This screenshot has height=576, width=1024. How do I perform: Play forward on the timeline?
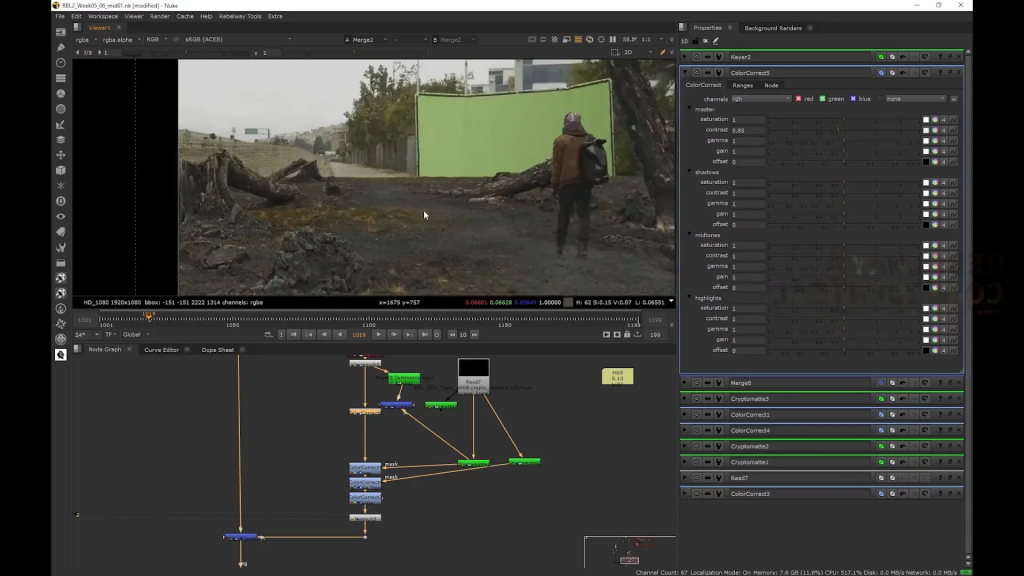(378, 334)
